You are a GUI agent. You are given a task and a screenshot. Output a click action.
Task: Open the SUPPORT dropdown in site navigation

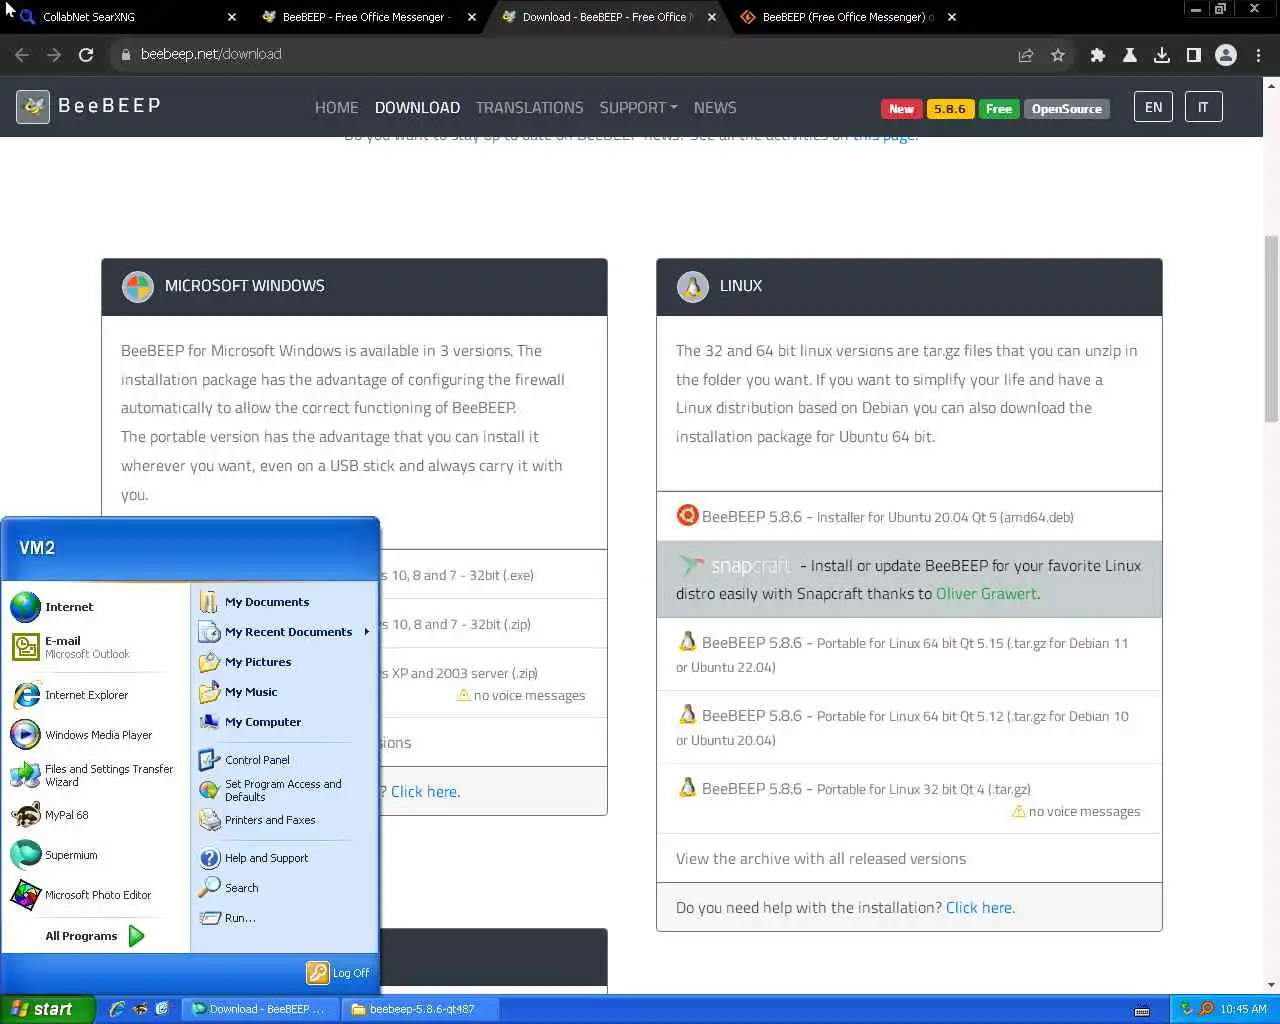point(638,108)
